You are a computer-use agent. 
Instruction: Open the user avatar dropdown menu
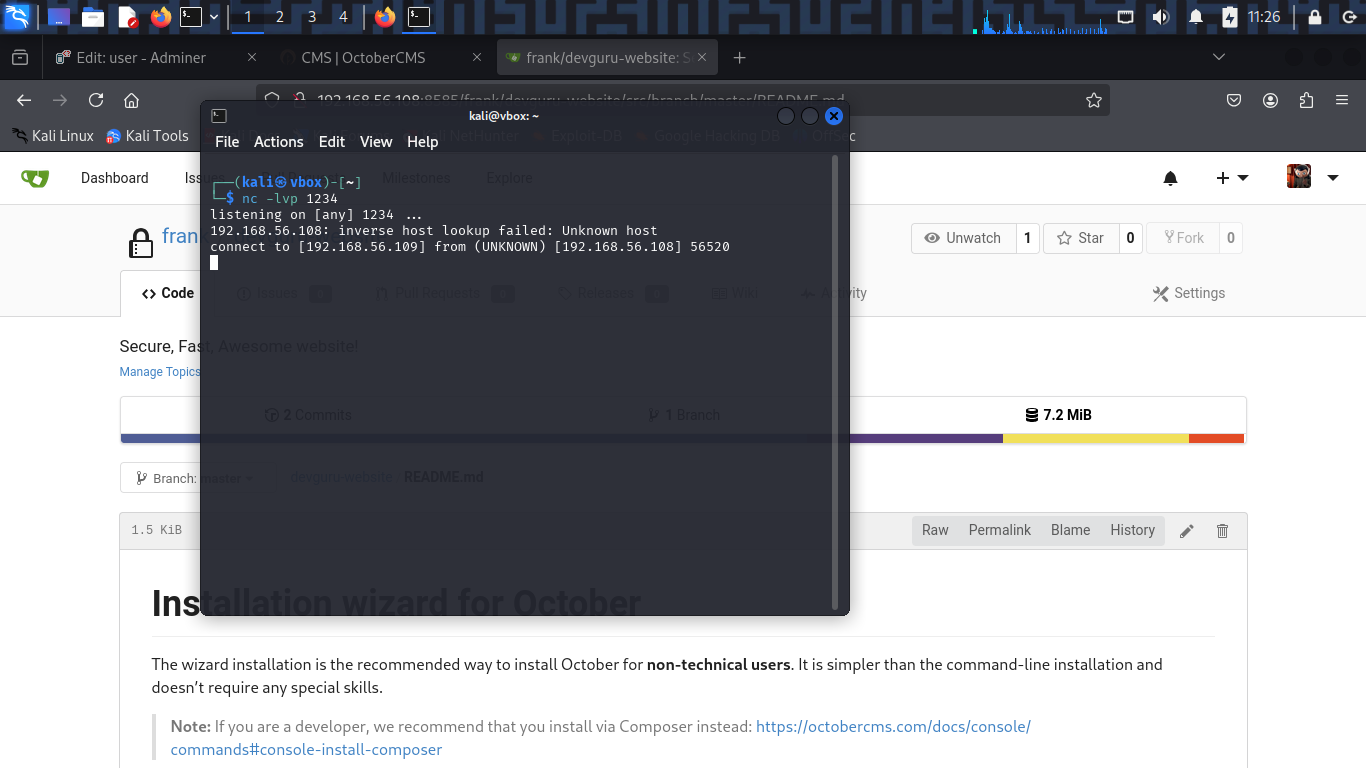tap(1312, 178)
